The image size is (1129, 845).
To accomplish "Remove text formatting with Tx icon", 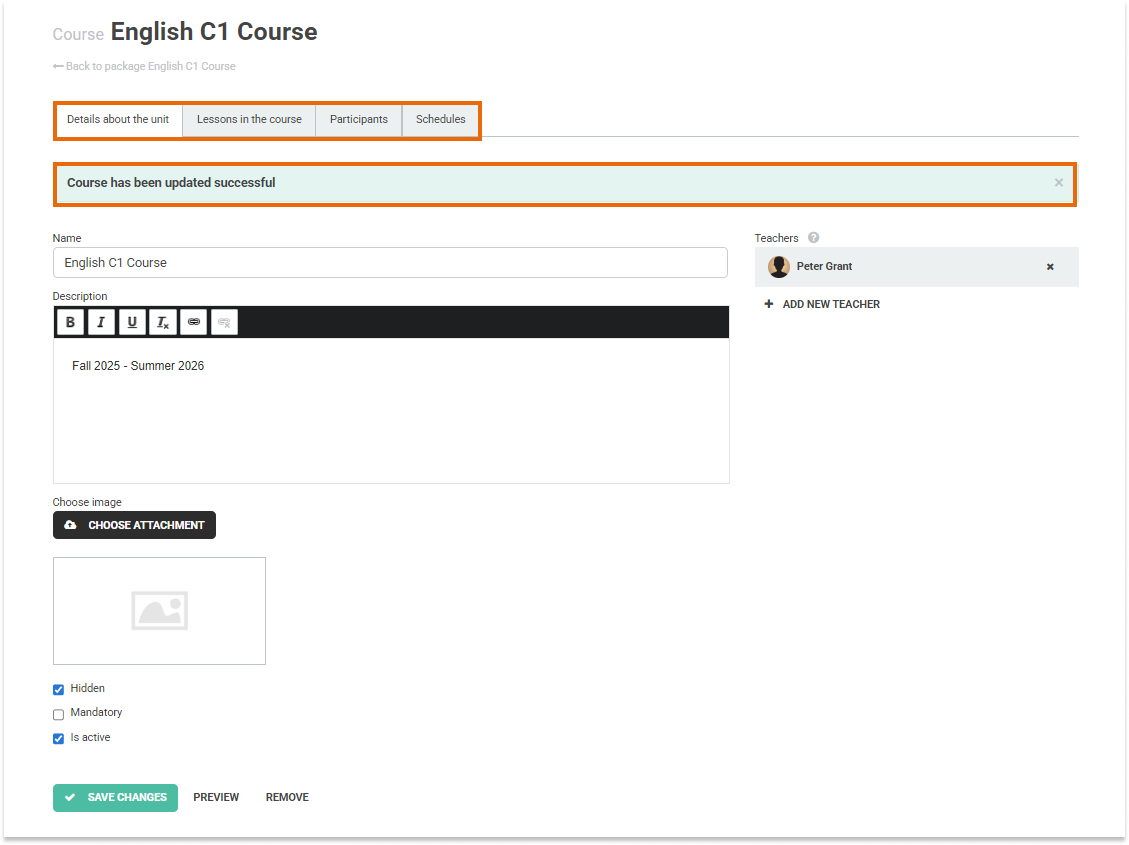I will tap(163, 322).
